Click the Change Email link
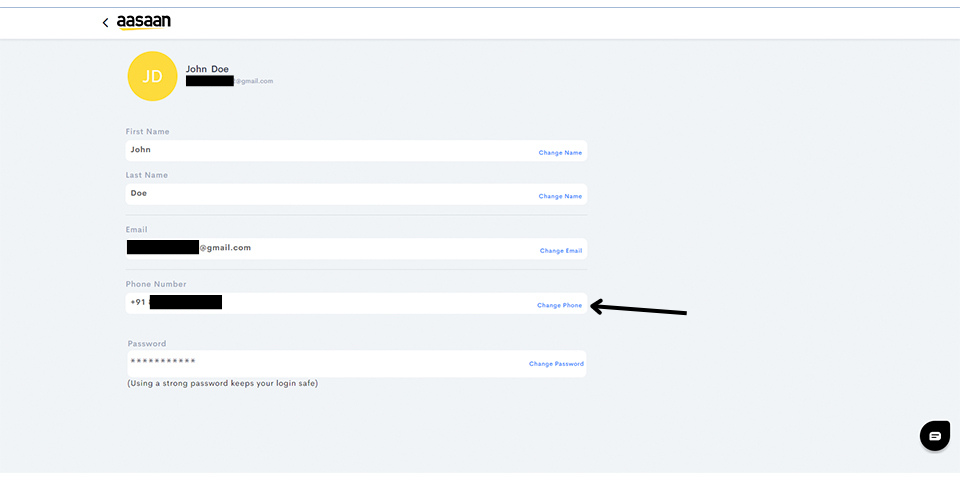The height and width of the screenshot is (480, 960). pos(561,250)
